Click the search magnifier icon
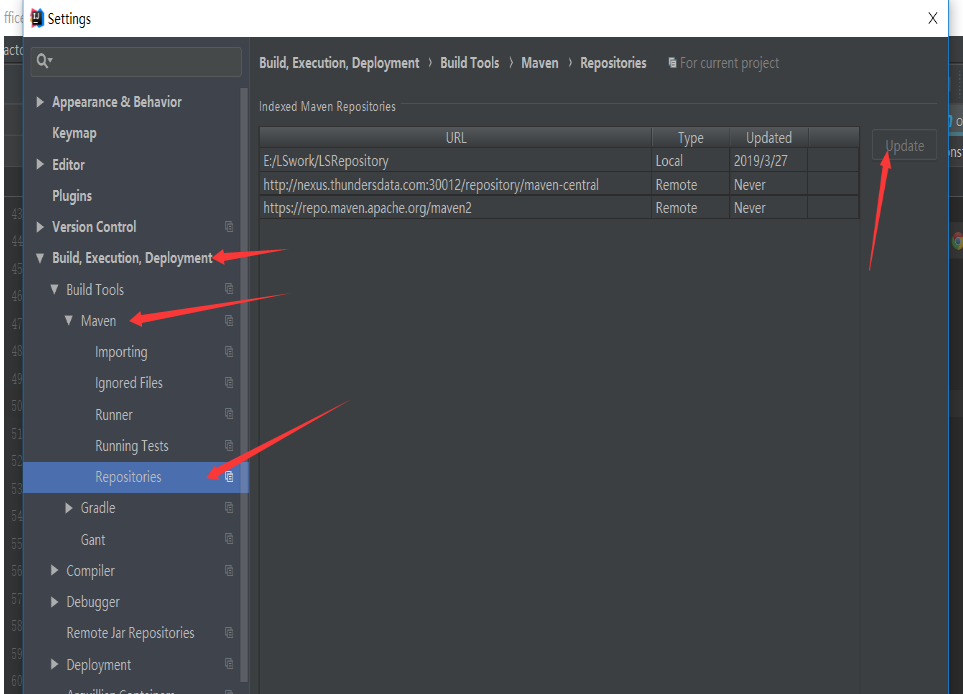The height and width of the screenshot is (694, 963). tap(44, 60)
